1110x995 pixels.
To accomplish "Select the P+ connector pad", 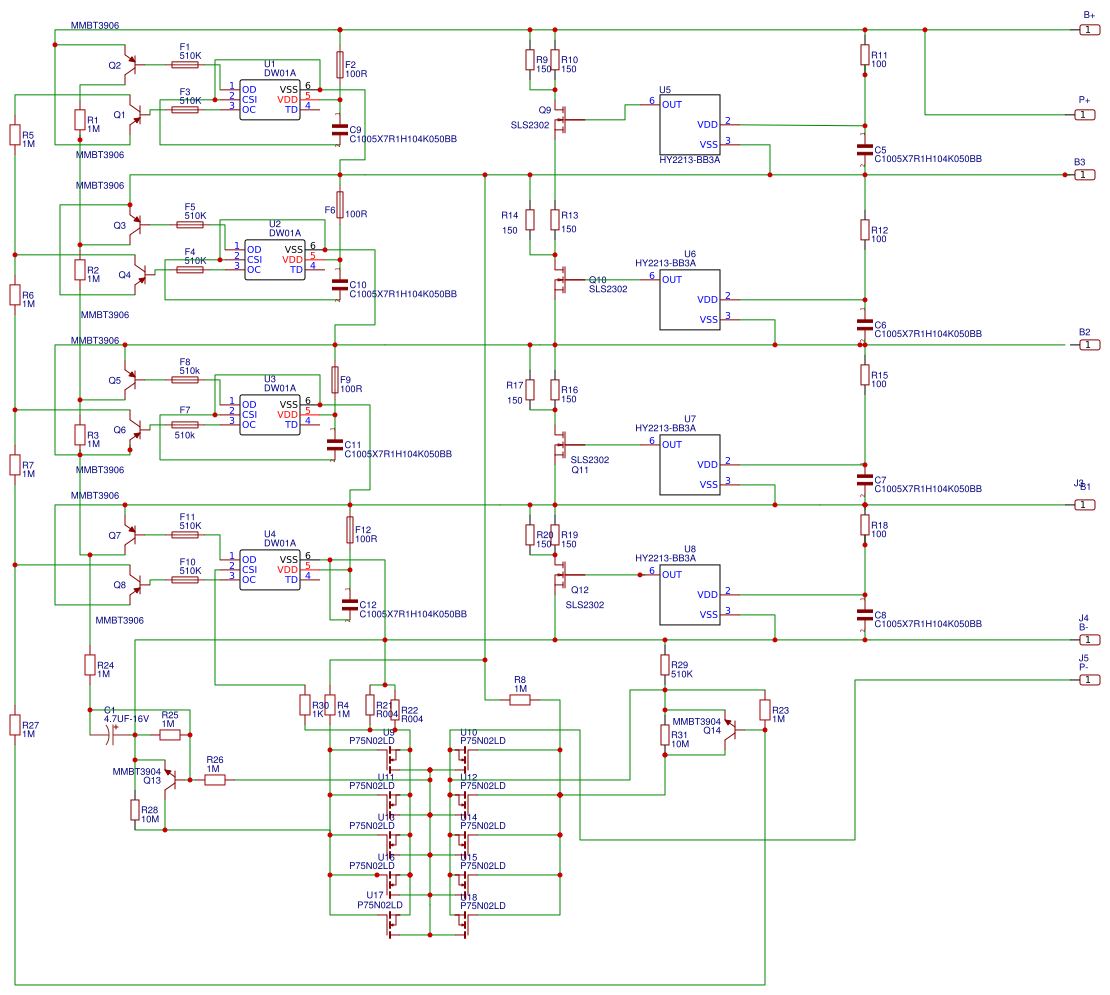I will (x=1085, y=115).
